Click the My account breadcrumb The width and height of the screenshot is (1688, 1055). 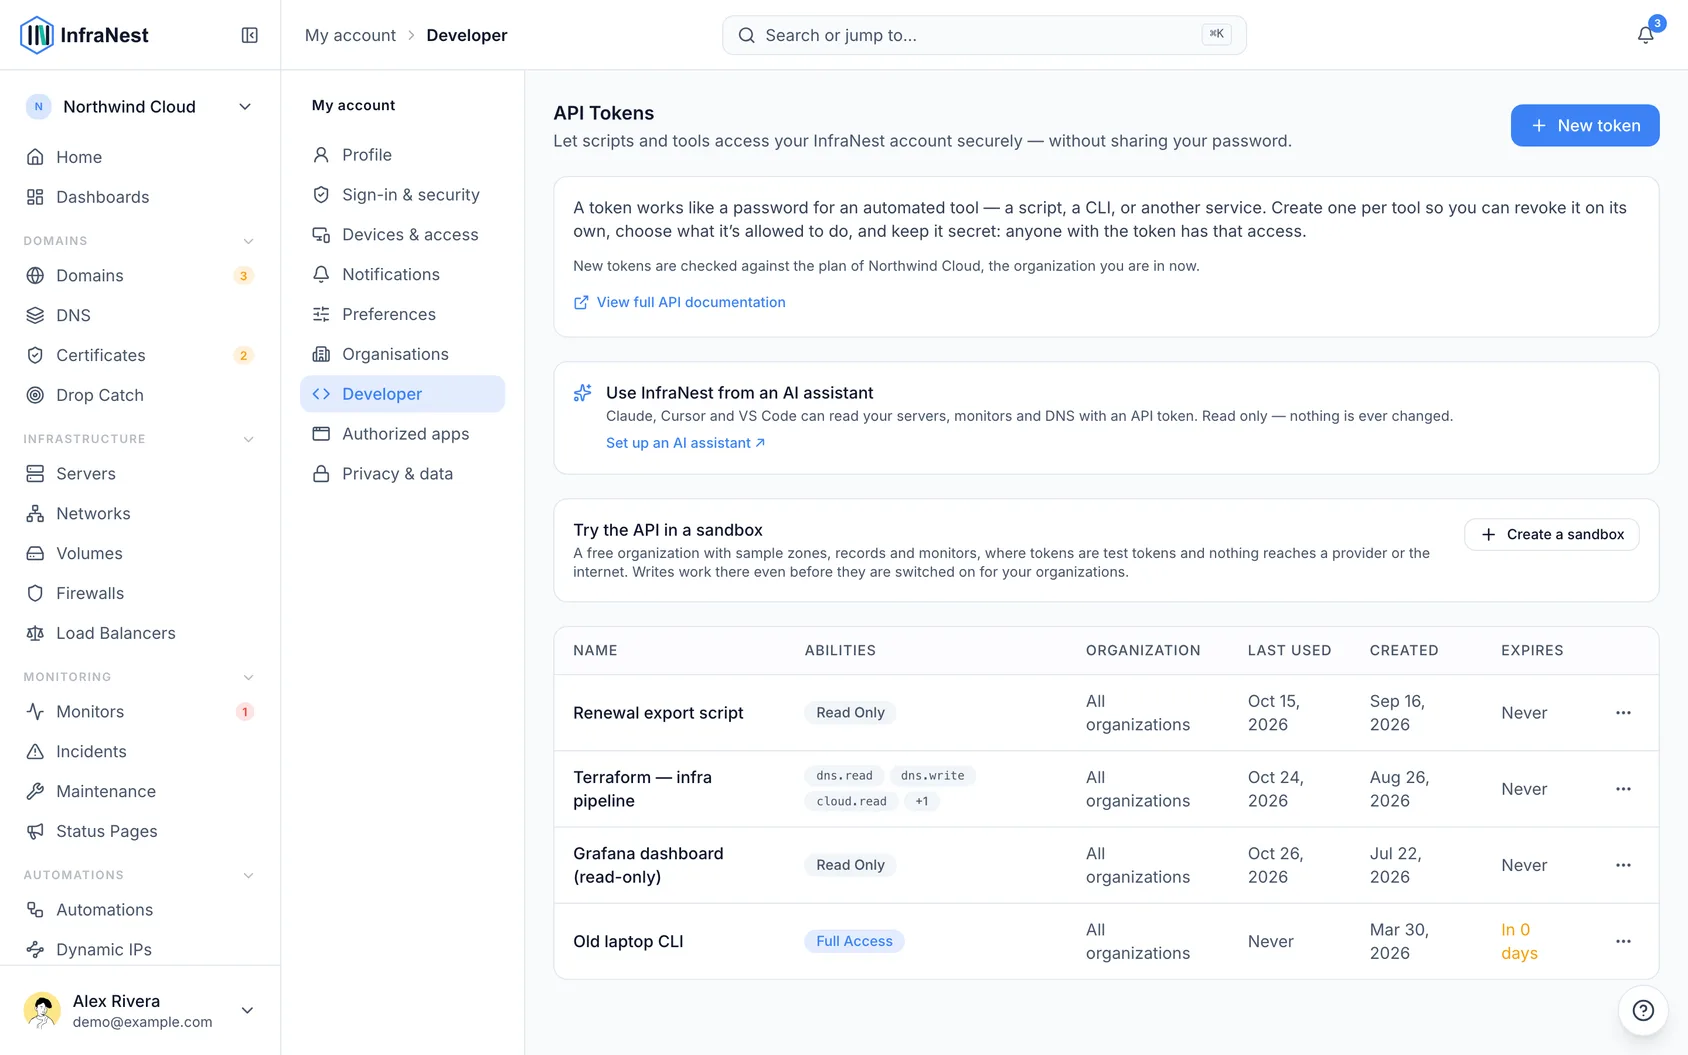click(x=350, y=35)
